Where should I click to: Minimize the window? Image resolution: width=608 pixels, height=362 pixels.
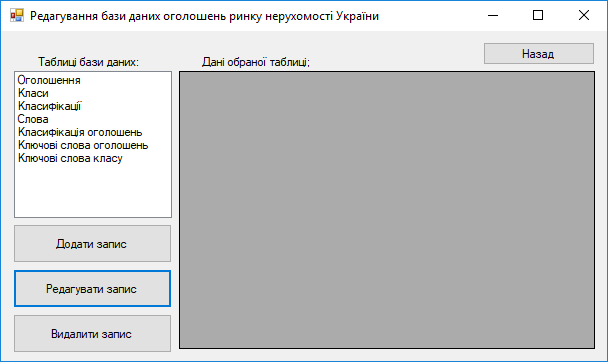click(493, 16)
